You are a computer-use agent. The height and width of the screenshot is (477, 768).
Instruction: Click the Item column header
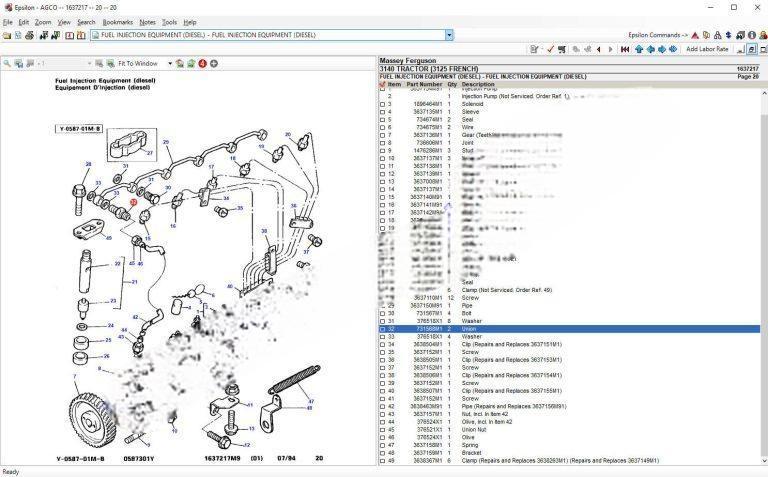point(394,85)
